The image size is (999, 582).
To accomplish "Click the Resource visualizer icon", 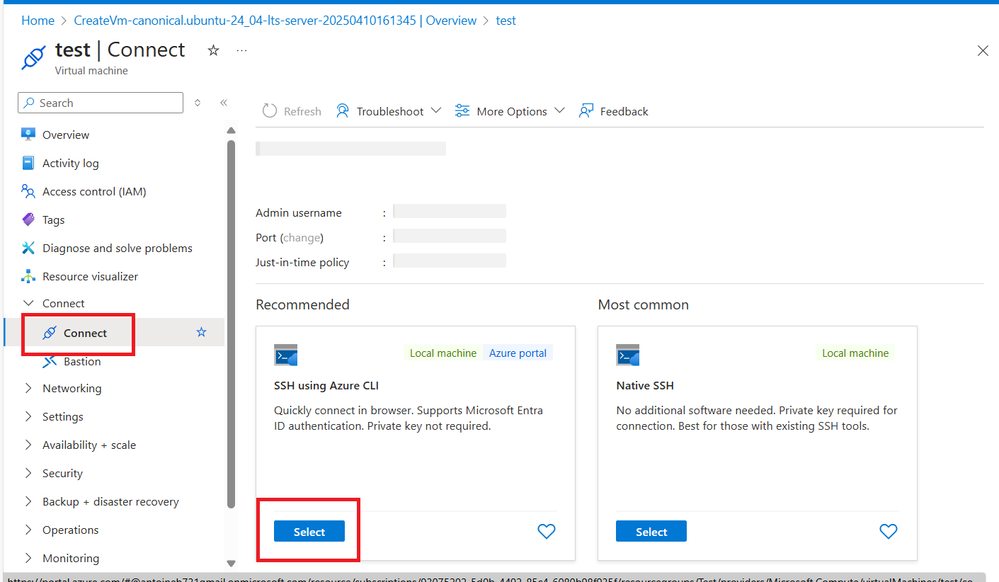I will pos(28,276).
